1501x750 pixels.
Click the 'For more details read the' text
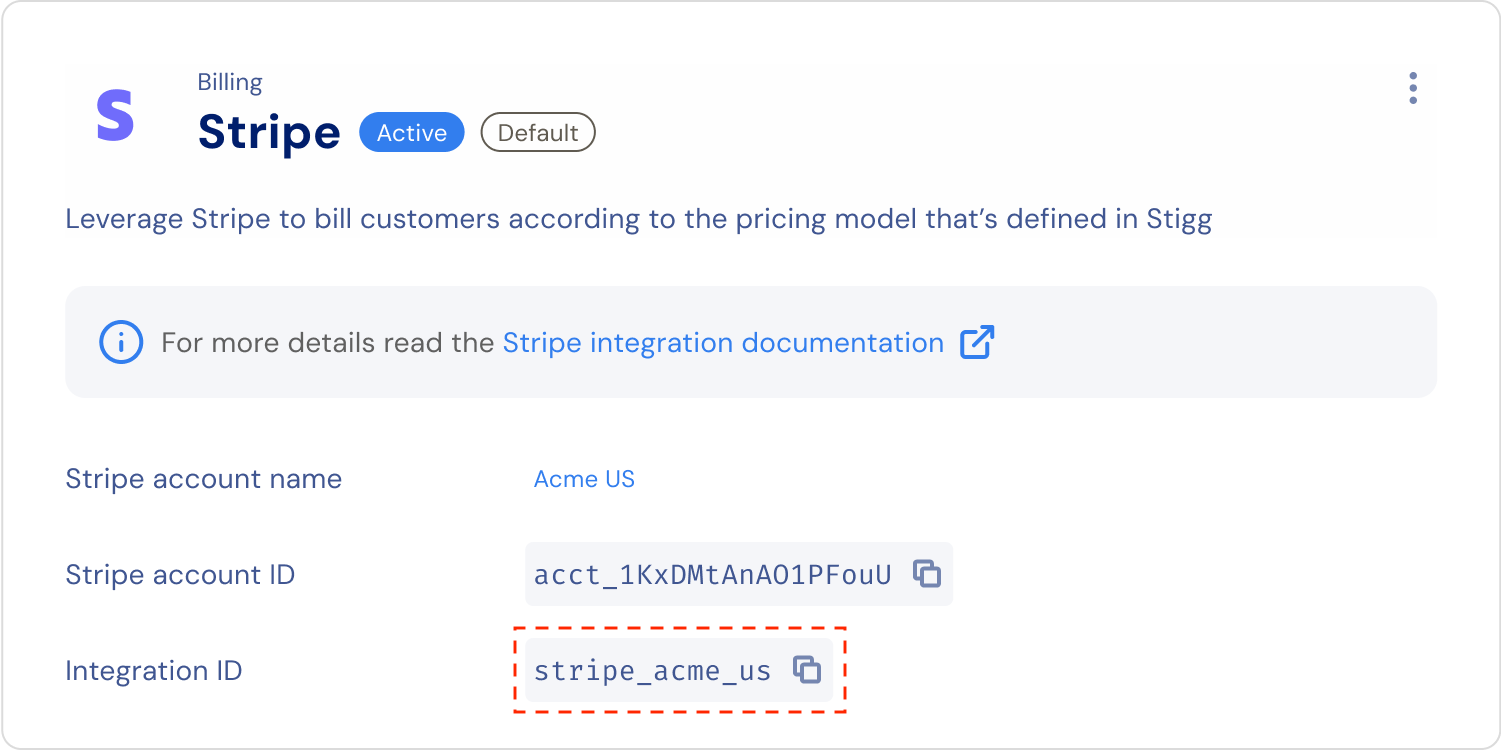click(328, 343)
